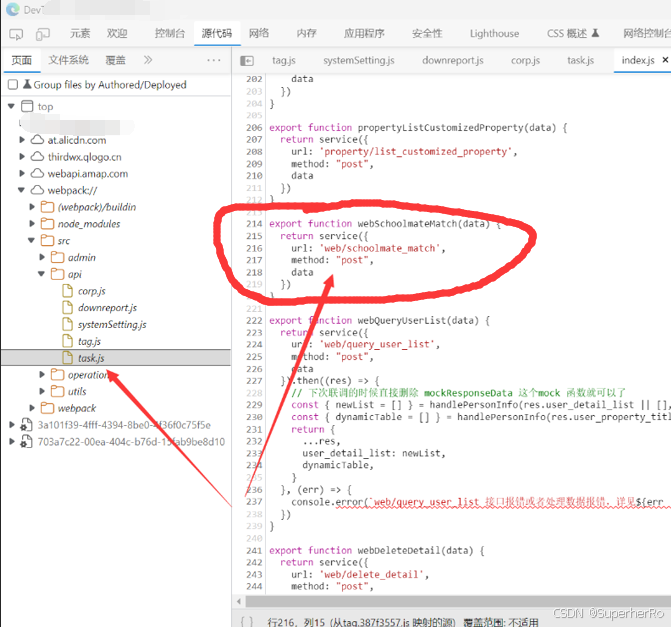
Task: Hide the navigator sidebar panel icon
Action: point(247,61)
